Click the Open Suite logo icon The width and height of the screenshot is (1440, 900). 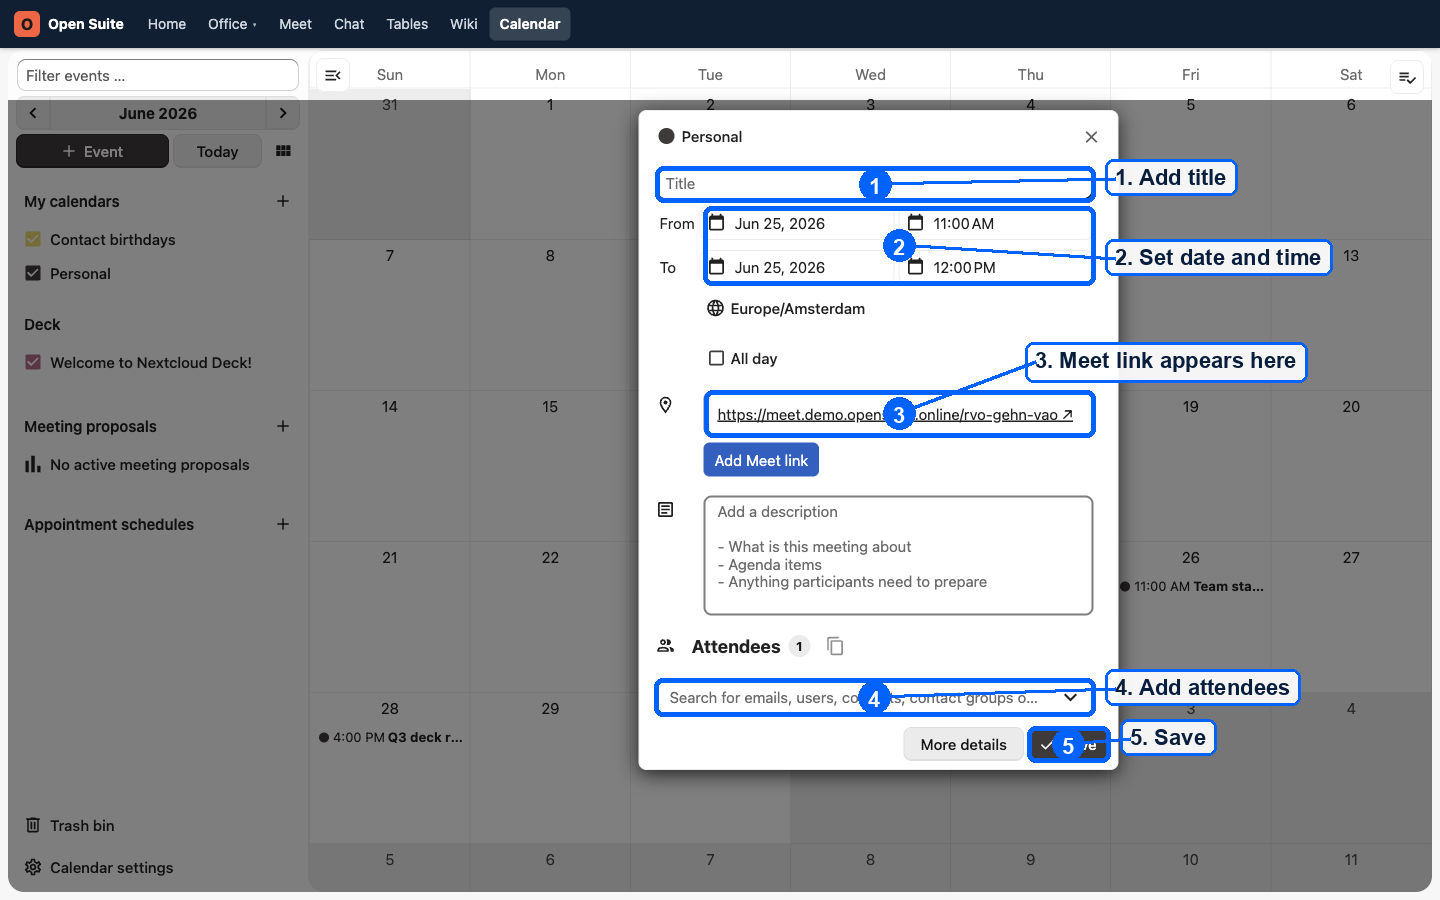[x=27, y=24]
